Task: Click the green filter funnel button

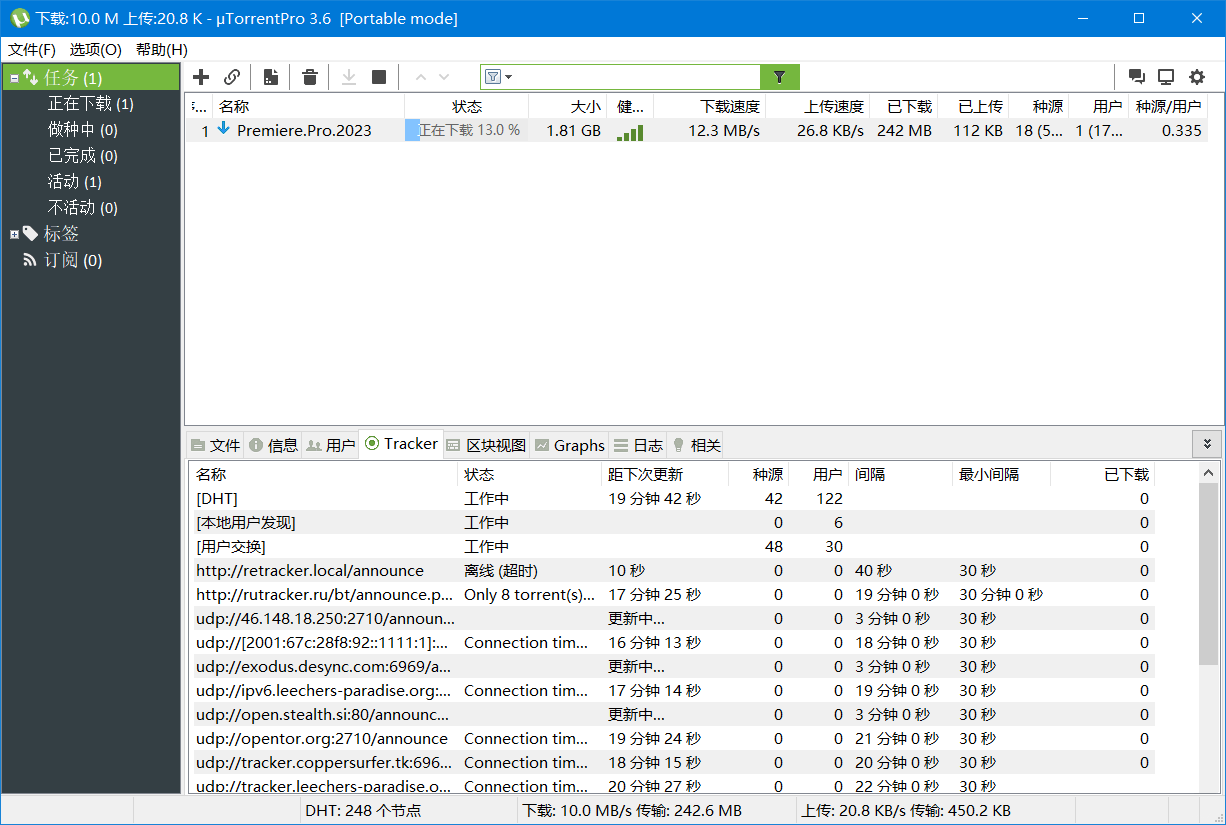Action: click(780, 76)
